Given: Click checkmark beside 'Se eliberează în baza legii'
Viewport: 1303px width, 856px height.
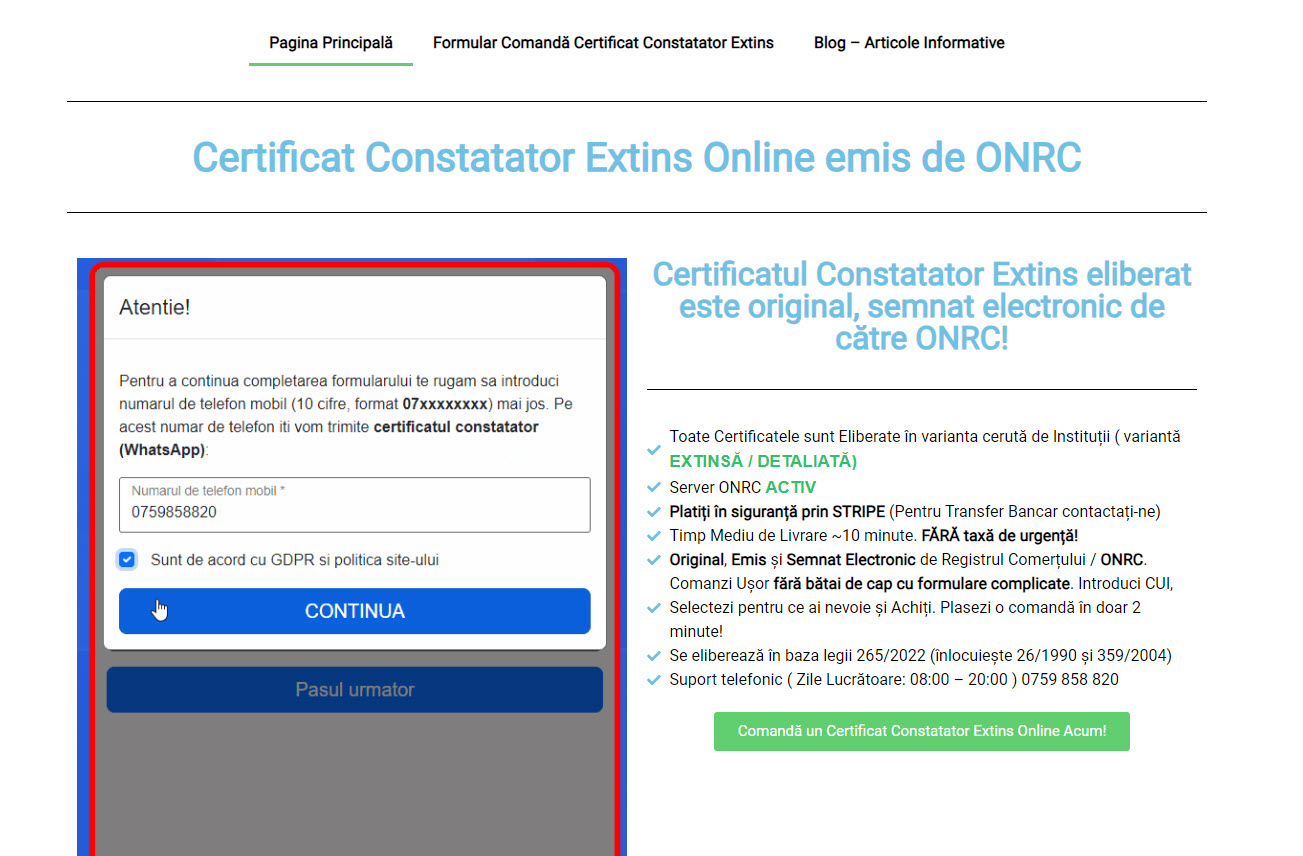Looking at the screenshot, I should tap(654, 656).
